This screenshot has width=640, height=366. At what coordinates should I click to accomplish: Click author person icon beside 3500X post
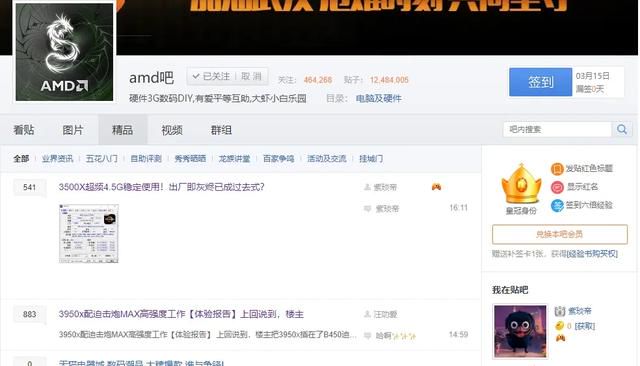click(367, 187)
